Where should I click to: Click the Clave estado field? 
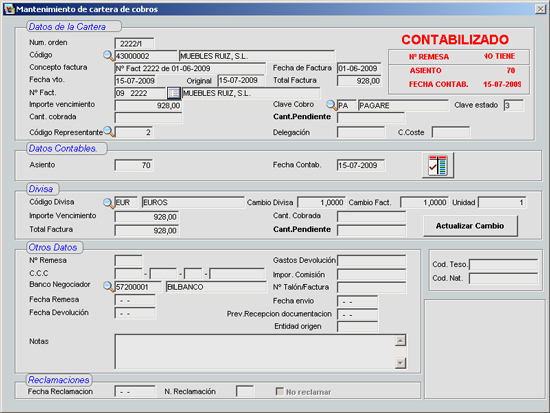[514, 105]
